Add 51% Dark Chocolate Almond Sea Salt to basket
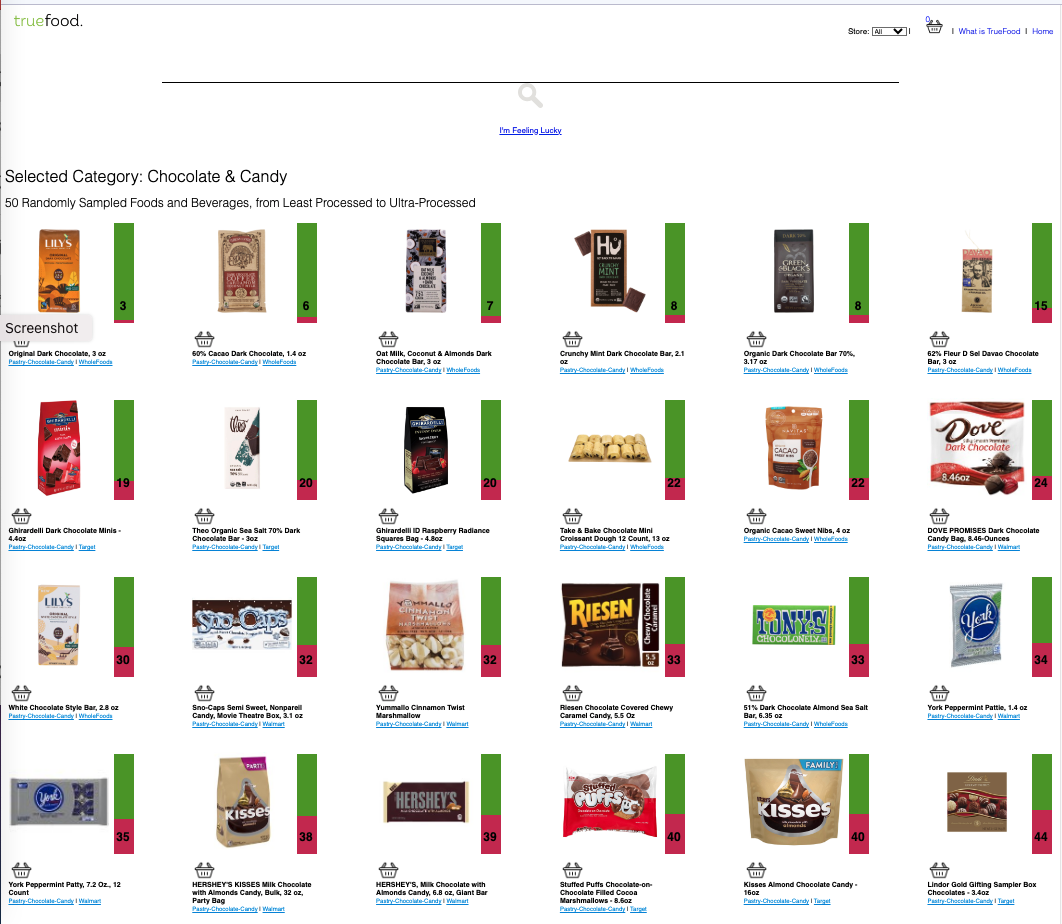1062x924 pixels. tap(757, 693)
